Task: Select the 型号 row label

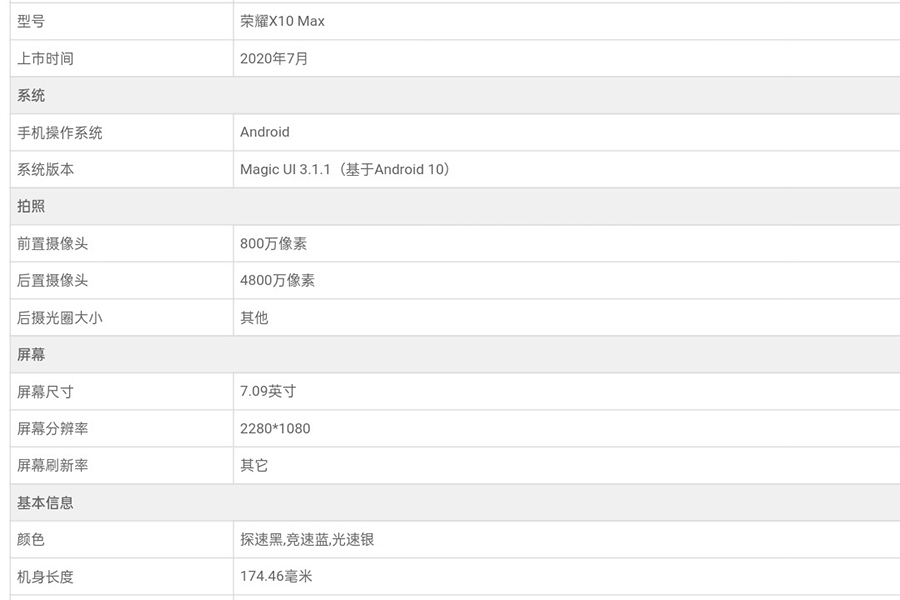Action: 31,21
